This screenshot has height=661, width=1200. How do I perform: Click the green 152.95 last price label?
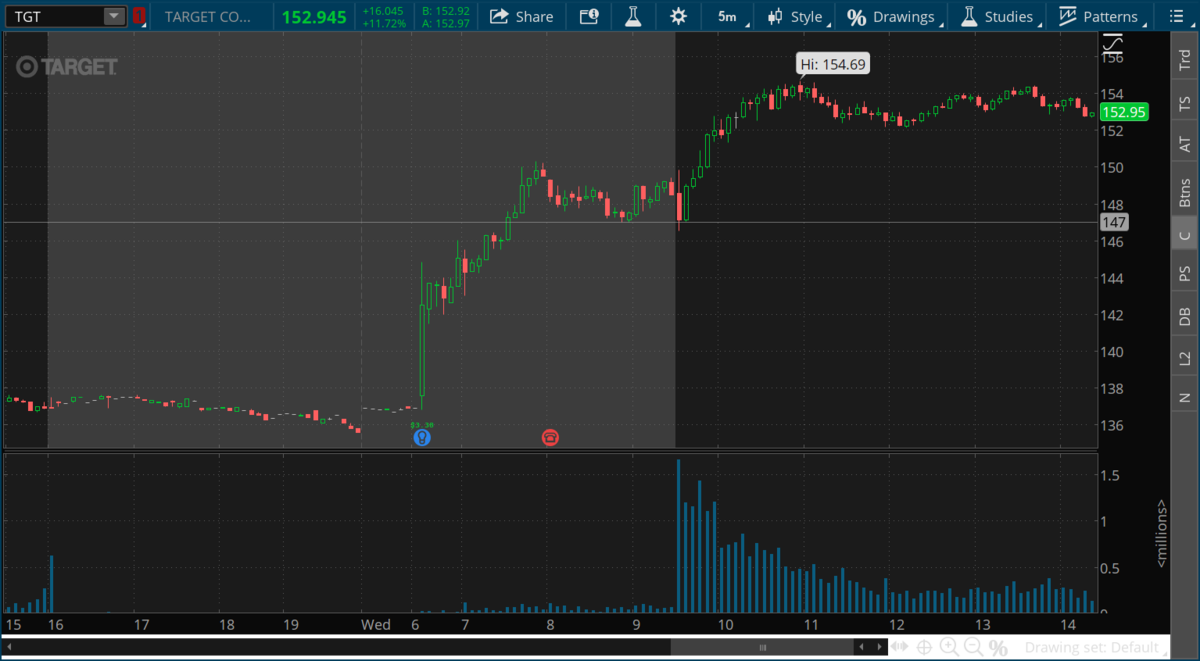click(x=1124, y=112)
